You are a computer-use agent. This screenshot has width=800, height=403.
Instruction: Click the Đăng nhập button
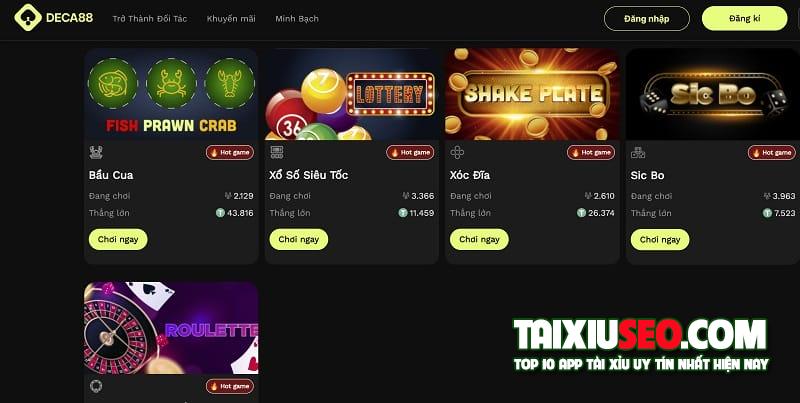click(646, 19)
